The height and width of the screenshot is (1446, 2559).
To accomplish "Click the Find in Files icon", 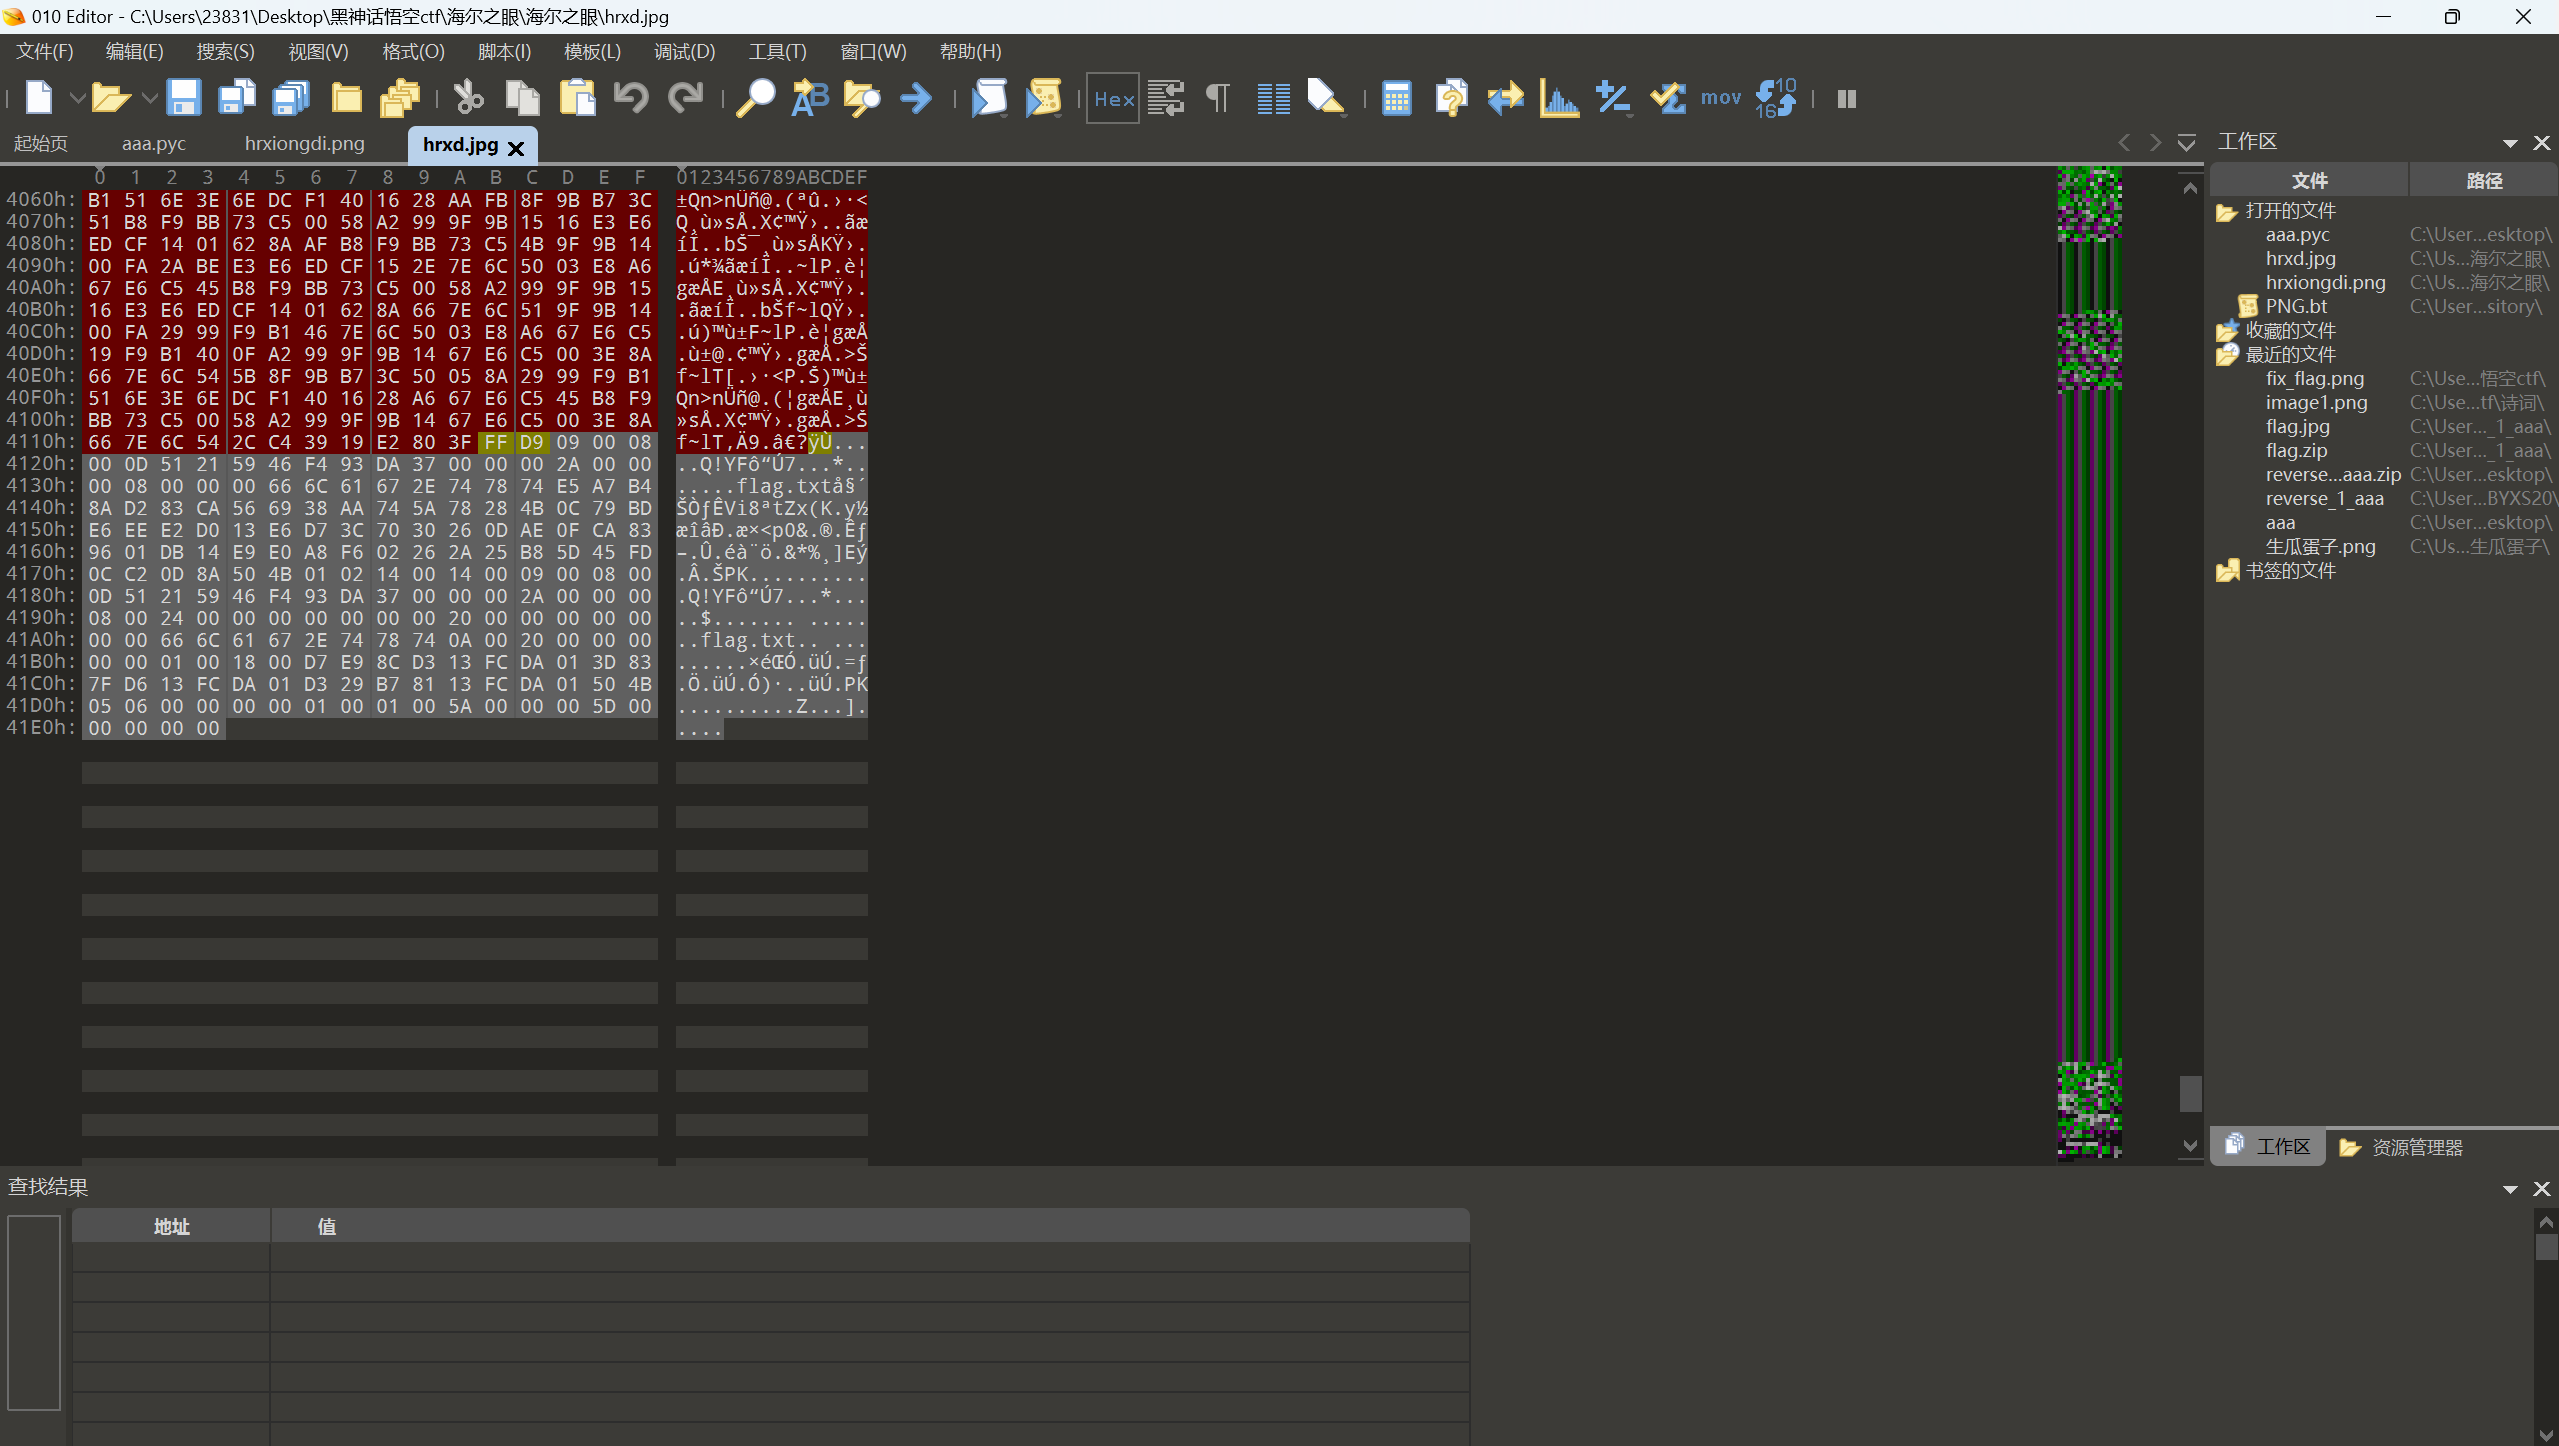I will (862, 98).
